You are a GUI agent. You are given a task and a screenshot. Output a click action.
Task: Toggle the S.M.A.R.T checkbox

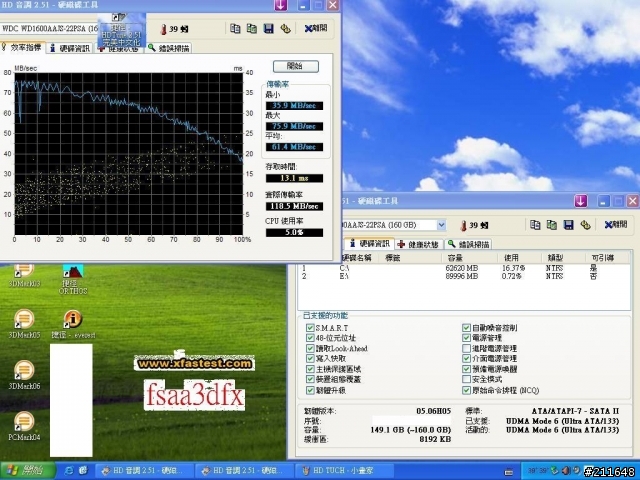[x=310, y=328]
